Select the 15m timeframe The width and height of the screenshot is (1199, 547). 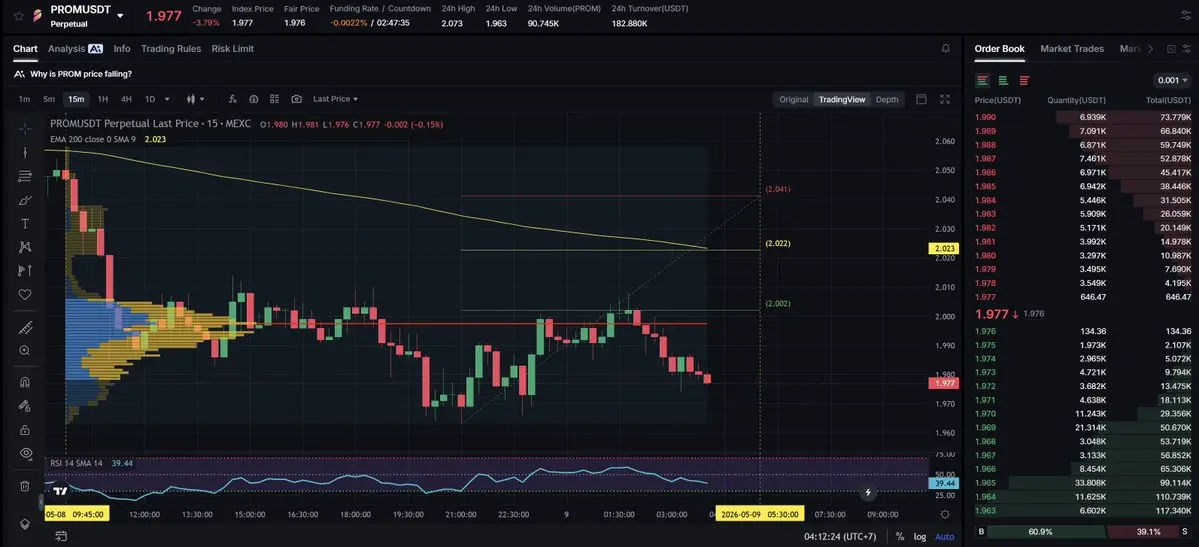[76, 99]
